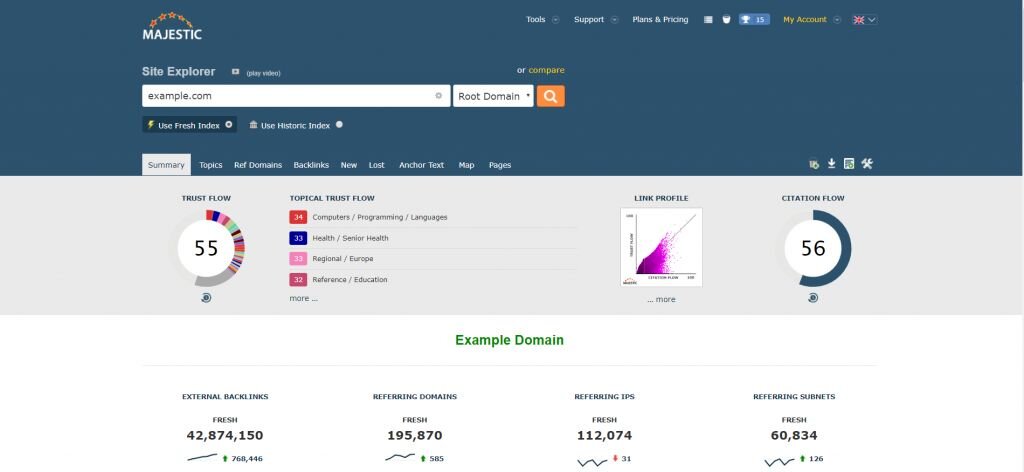Click the Example Domain heading
Image resolution: width=1024 pixels, height=472 pixels.
[509, 340]
